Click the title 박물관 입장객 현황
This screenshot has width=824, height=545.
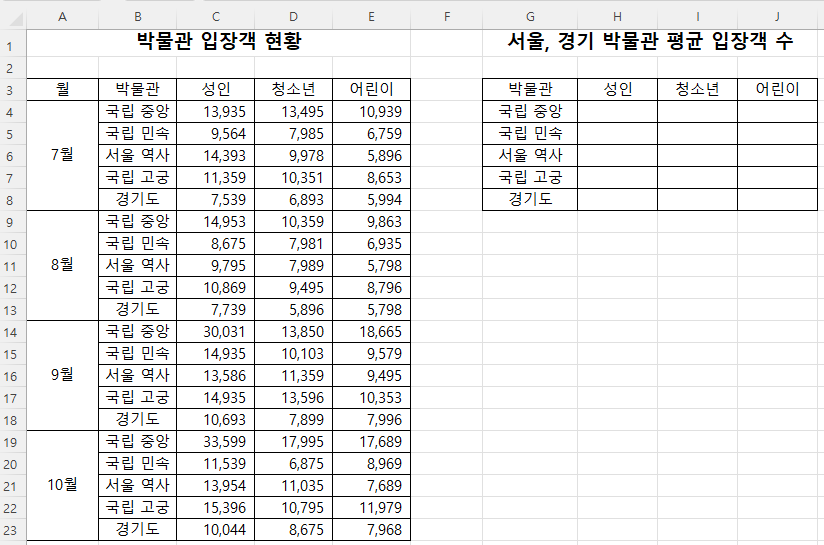(219, 42)
